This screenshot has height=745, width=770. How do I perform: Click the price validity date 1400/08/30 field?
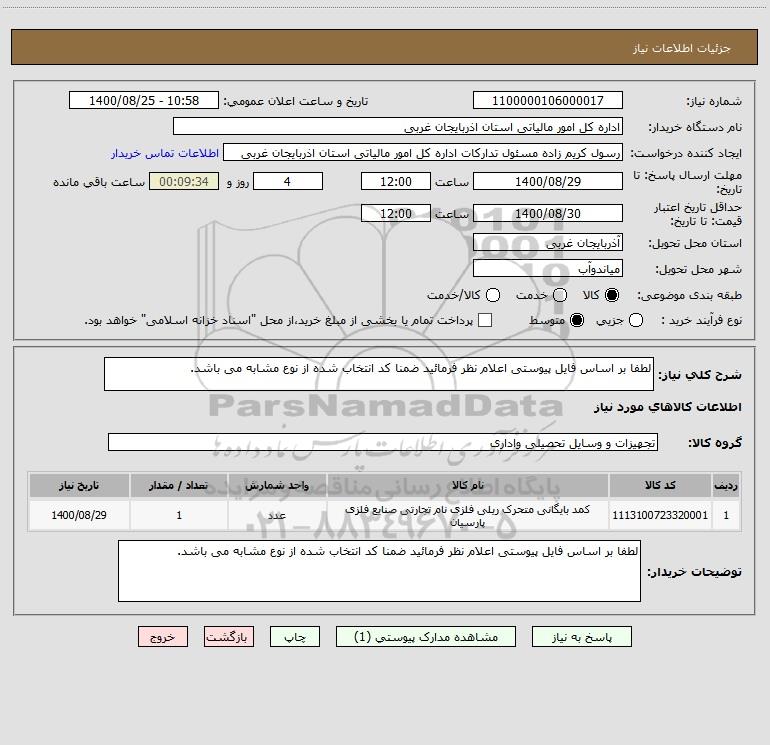548,213
